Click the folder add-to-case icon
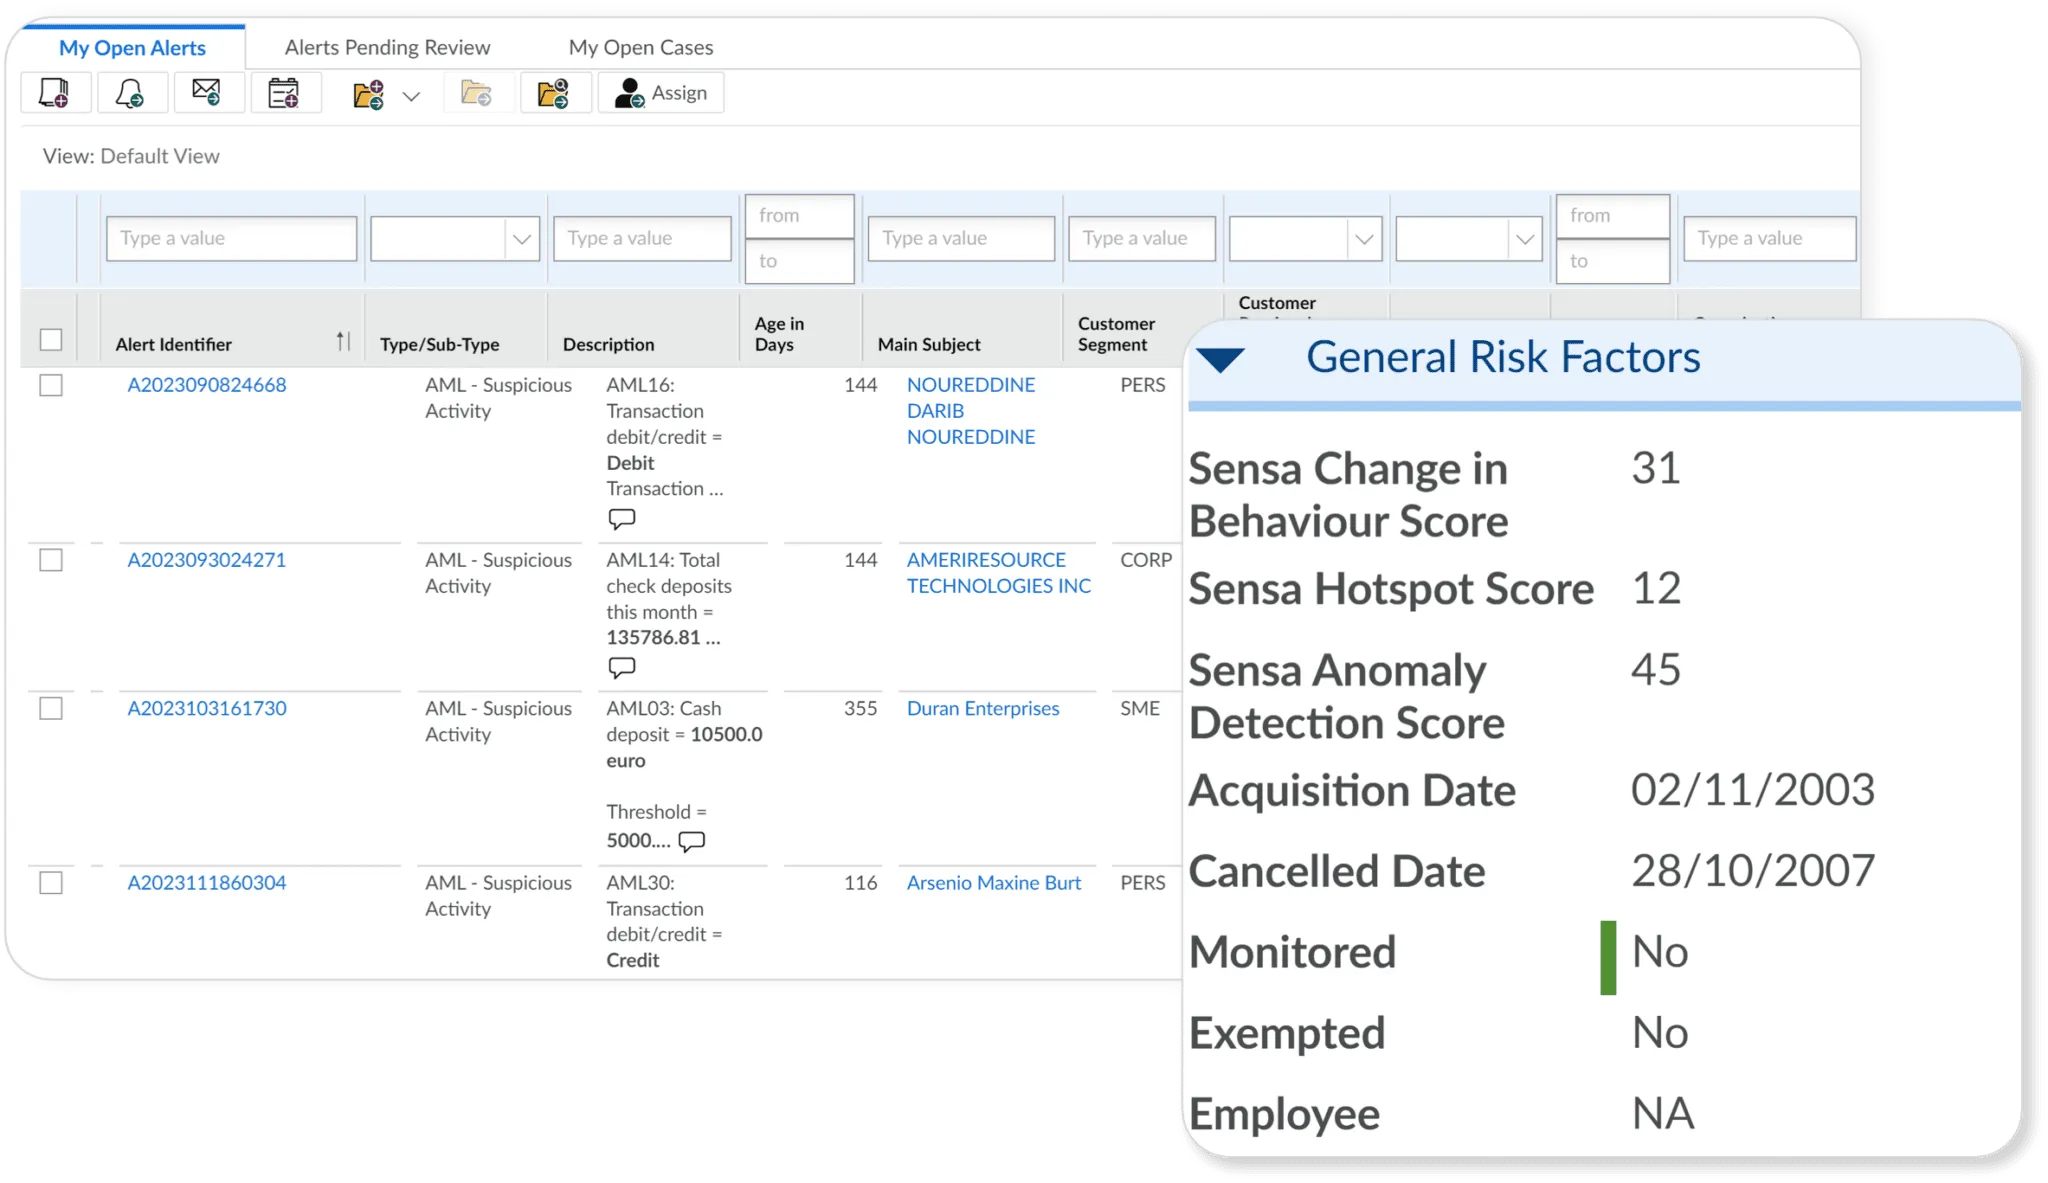The image size is (2048, 1183). click(x=369, y=95)
